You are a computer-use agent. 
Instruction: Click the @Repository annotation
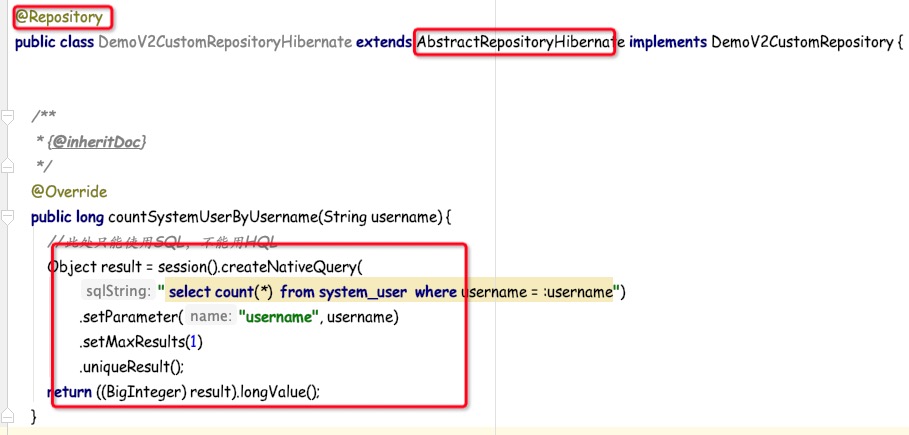tap(59, 17)
